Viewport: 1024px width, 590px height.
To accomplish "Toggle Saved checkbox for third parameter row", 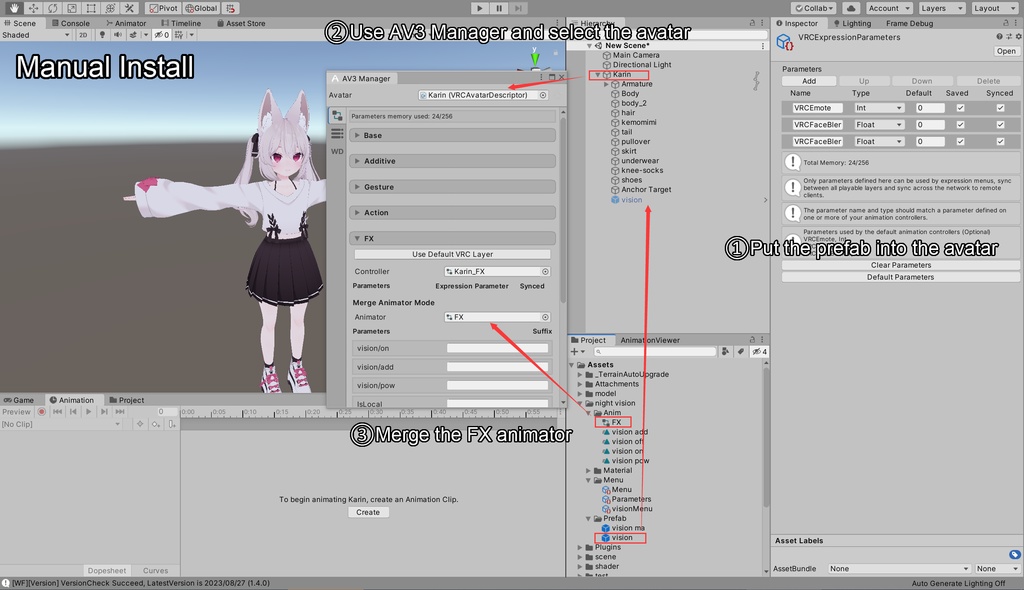I will click(x=960, y=141).
